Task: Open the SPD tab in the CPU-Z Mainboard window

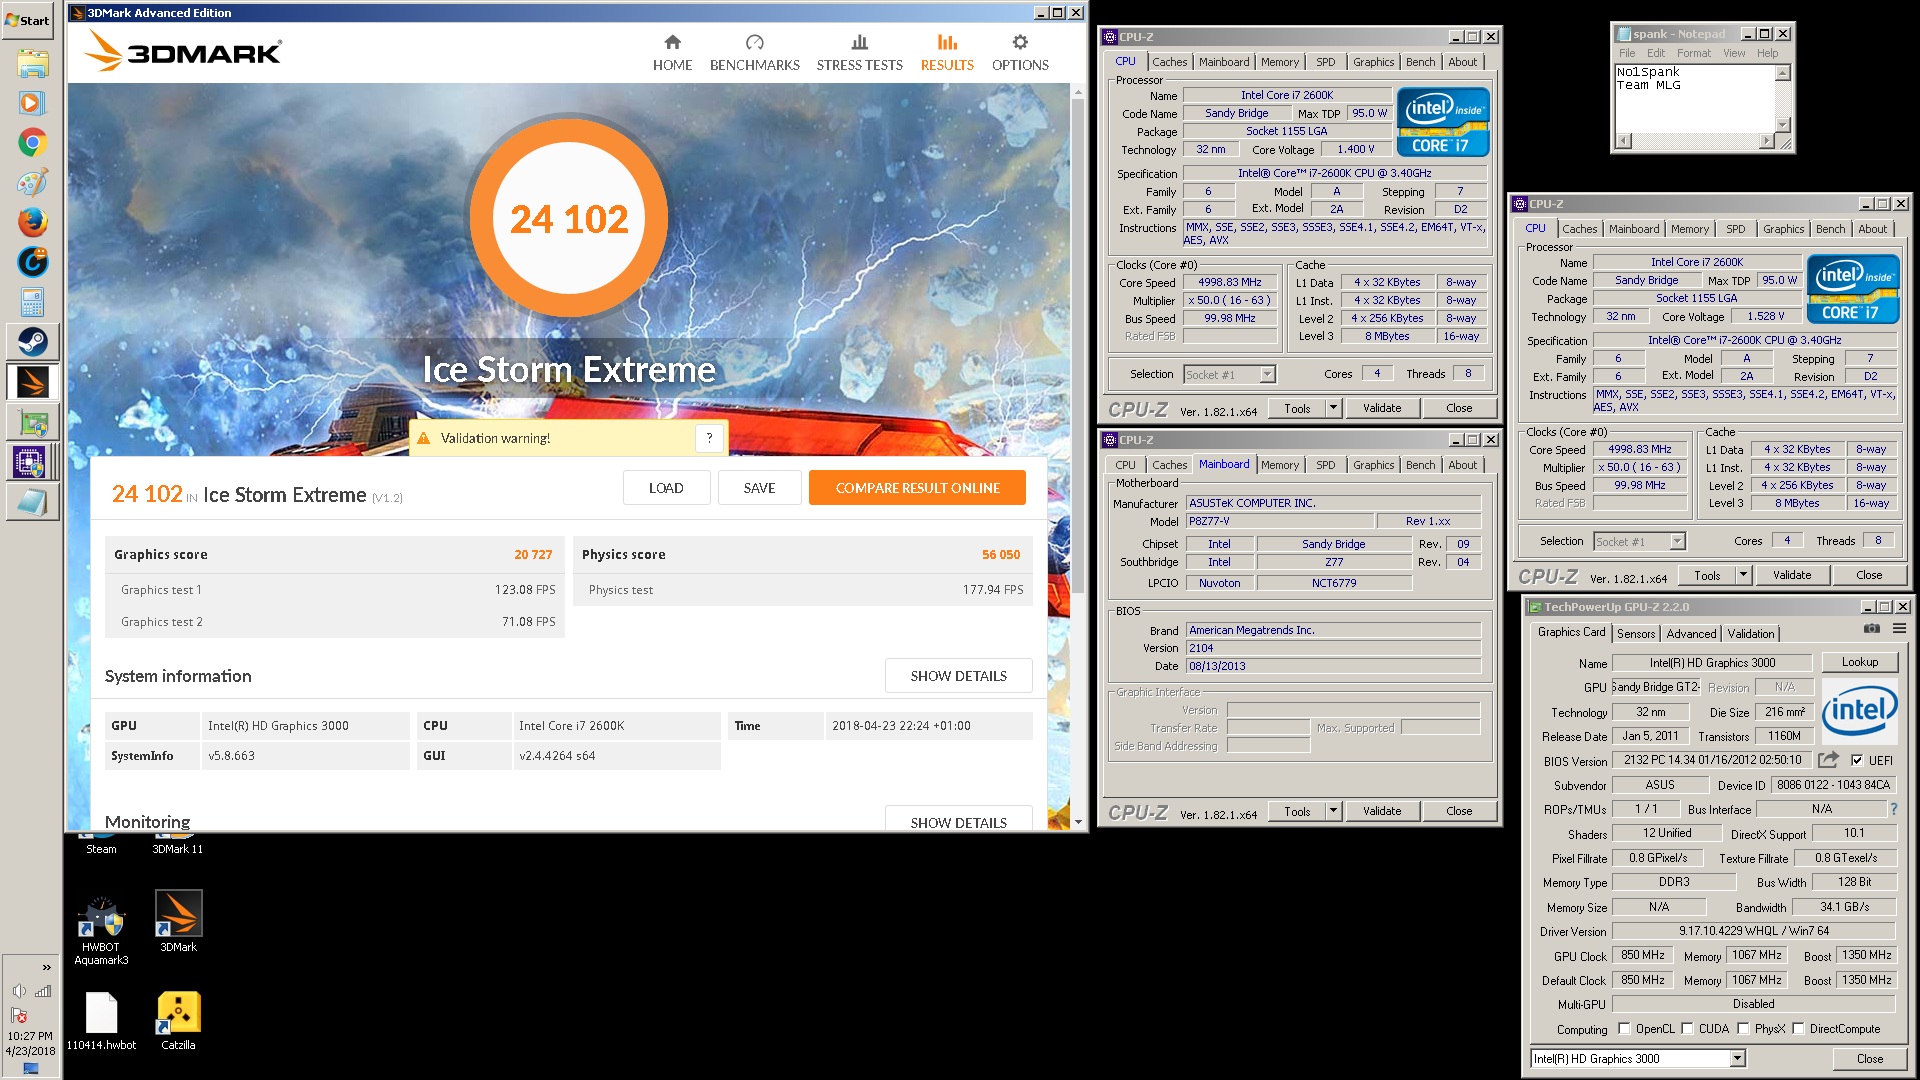Action: click(x=1325, y=465)
